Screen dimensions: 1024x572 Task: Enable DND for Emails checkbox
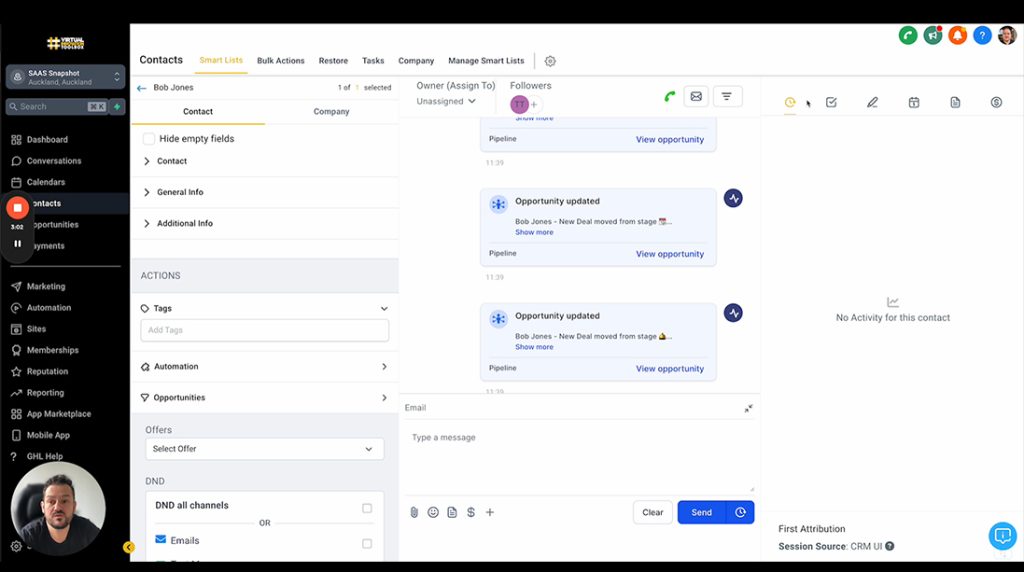[367, 543]
